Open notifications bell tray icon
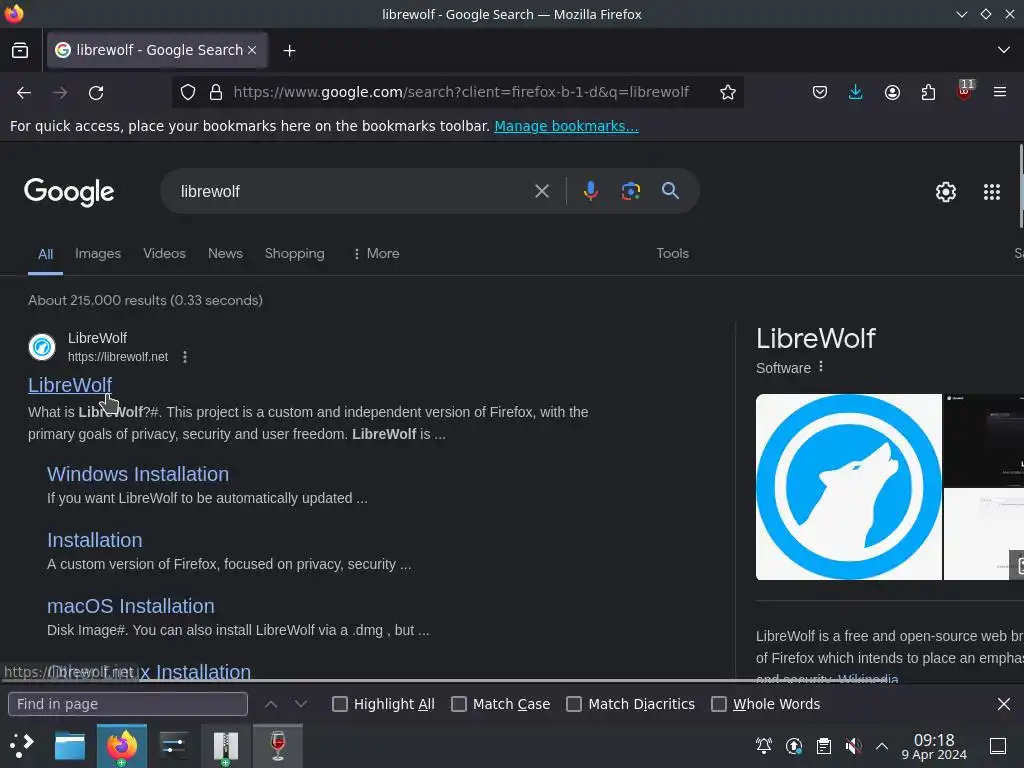This screenshot has width=1024, height=768. 763,746
